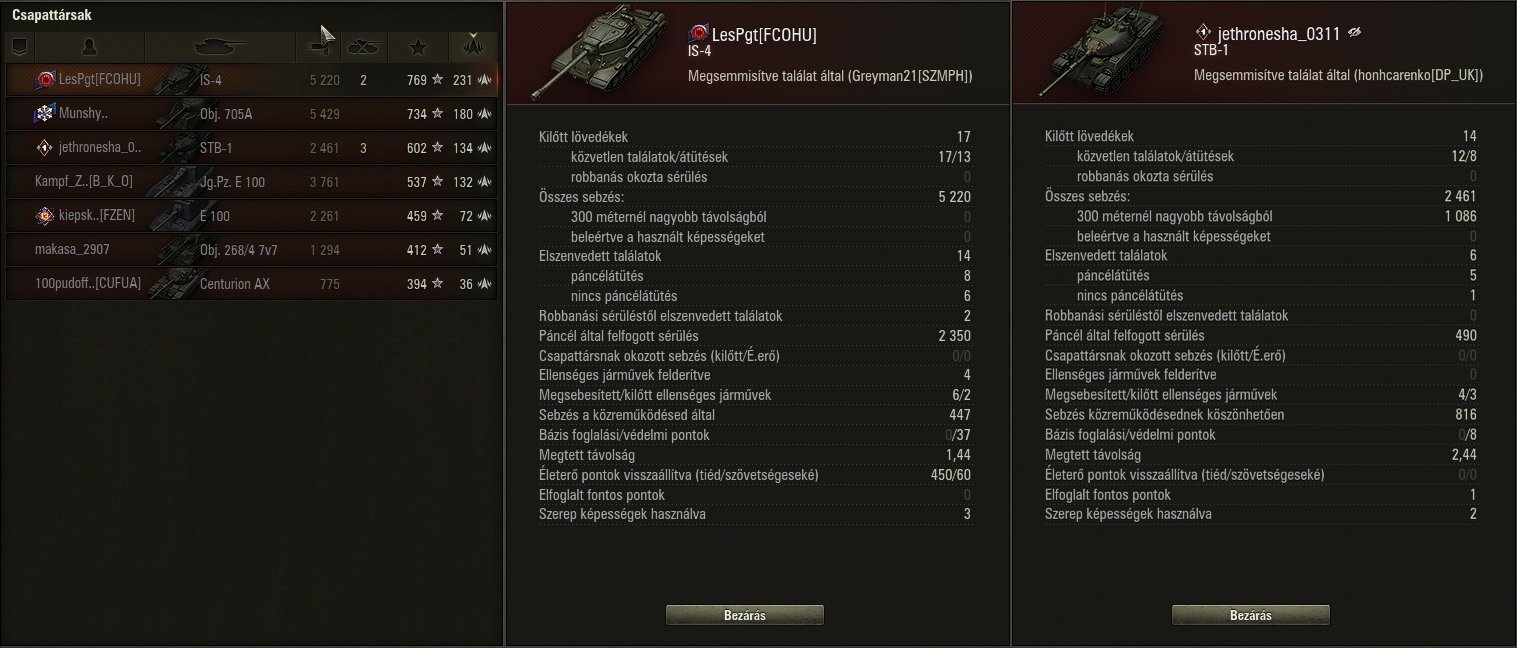Click the eye icon beside jethronesha_0311
Viewport: 1517px width, 648px height.
(1355, 33)
